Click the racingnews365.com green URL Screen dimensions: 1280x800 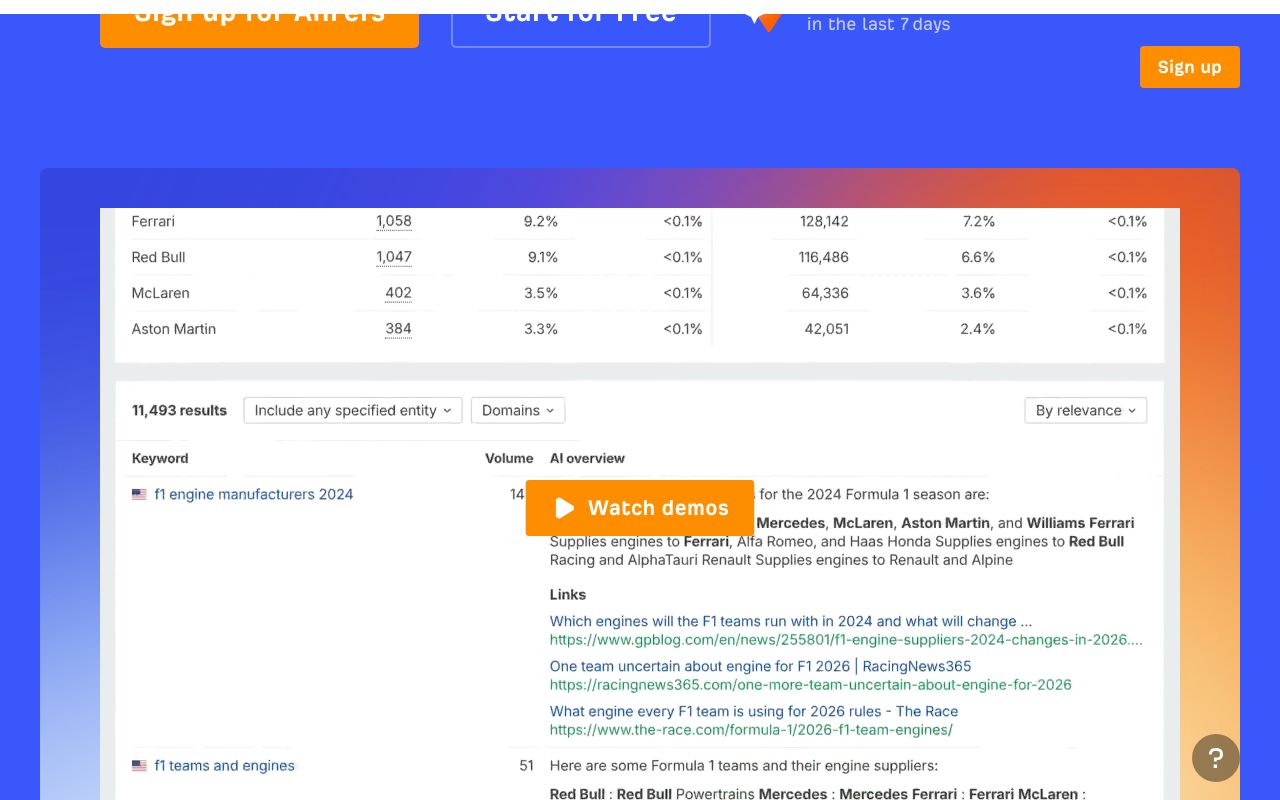click(x=811, y=685)
